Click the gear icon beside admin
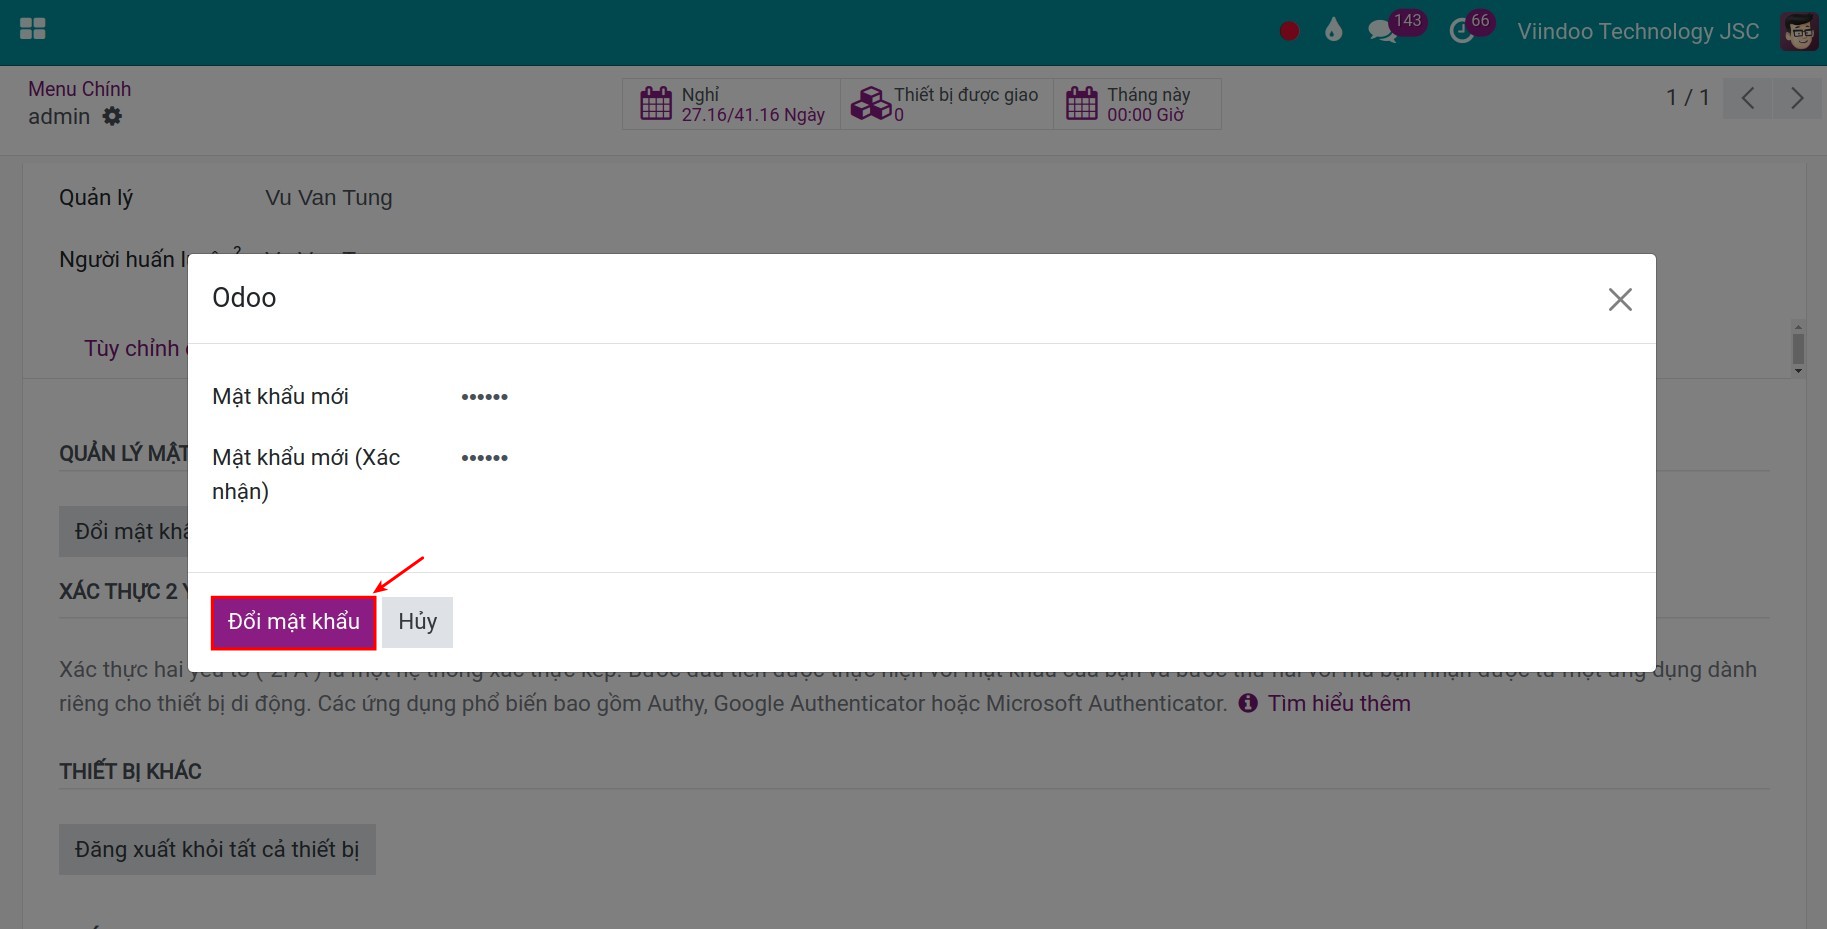This screenshot has height=929, width=1827. coord(113,116)
